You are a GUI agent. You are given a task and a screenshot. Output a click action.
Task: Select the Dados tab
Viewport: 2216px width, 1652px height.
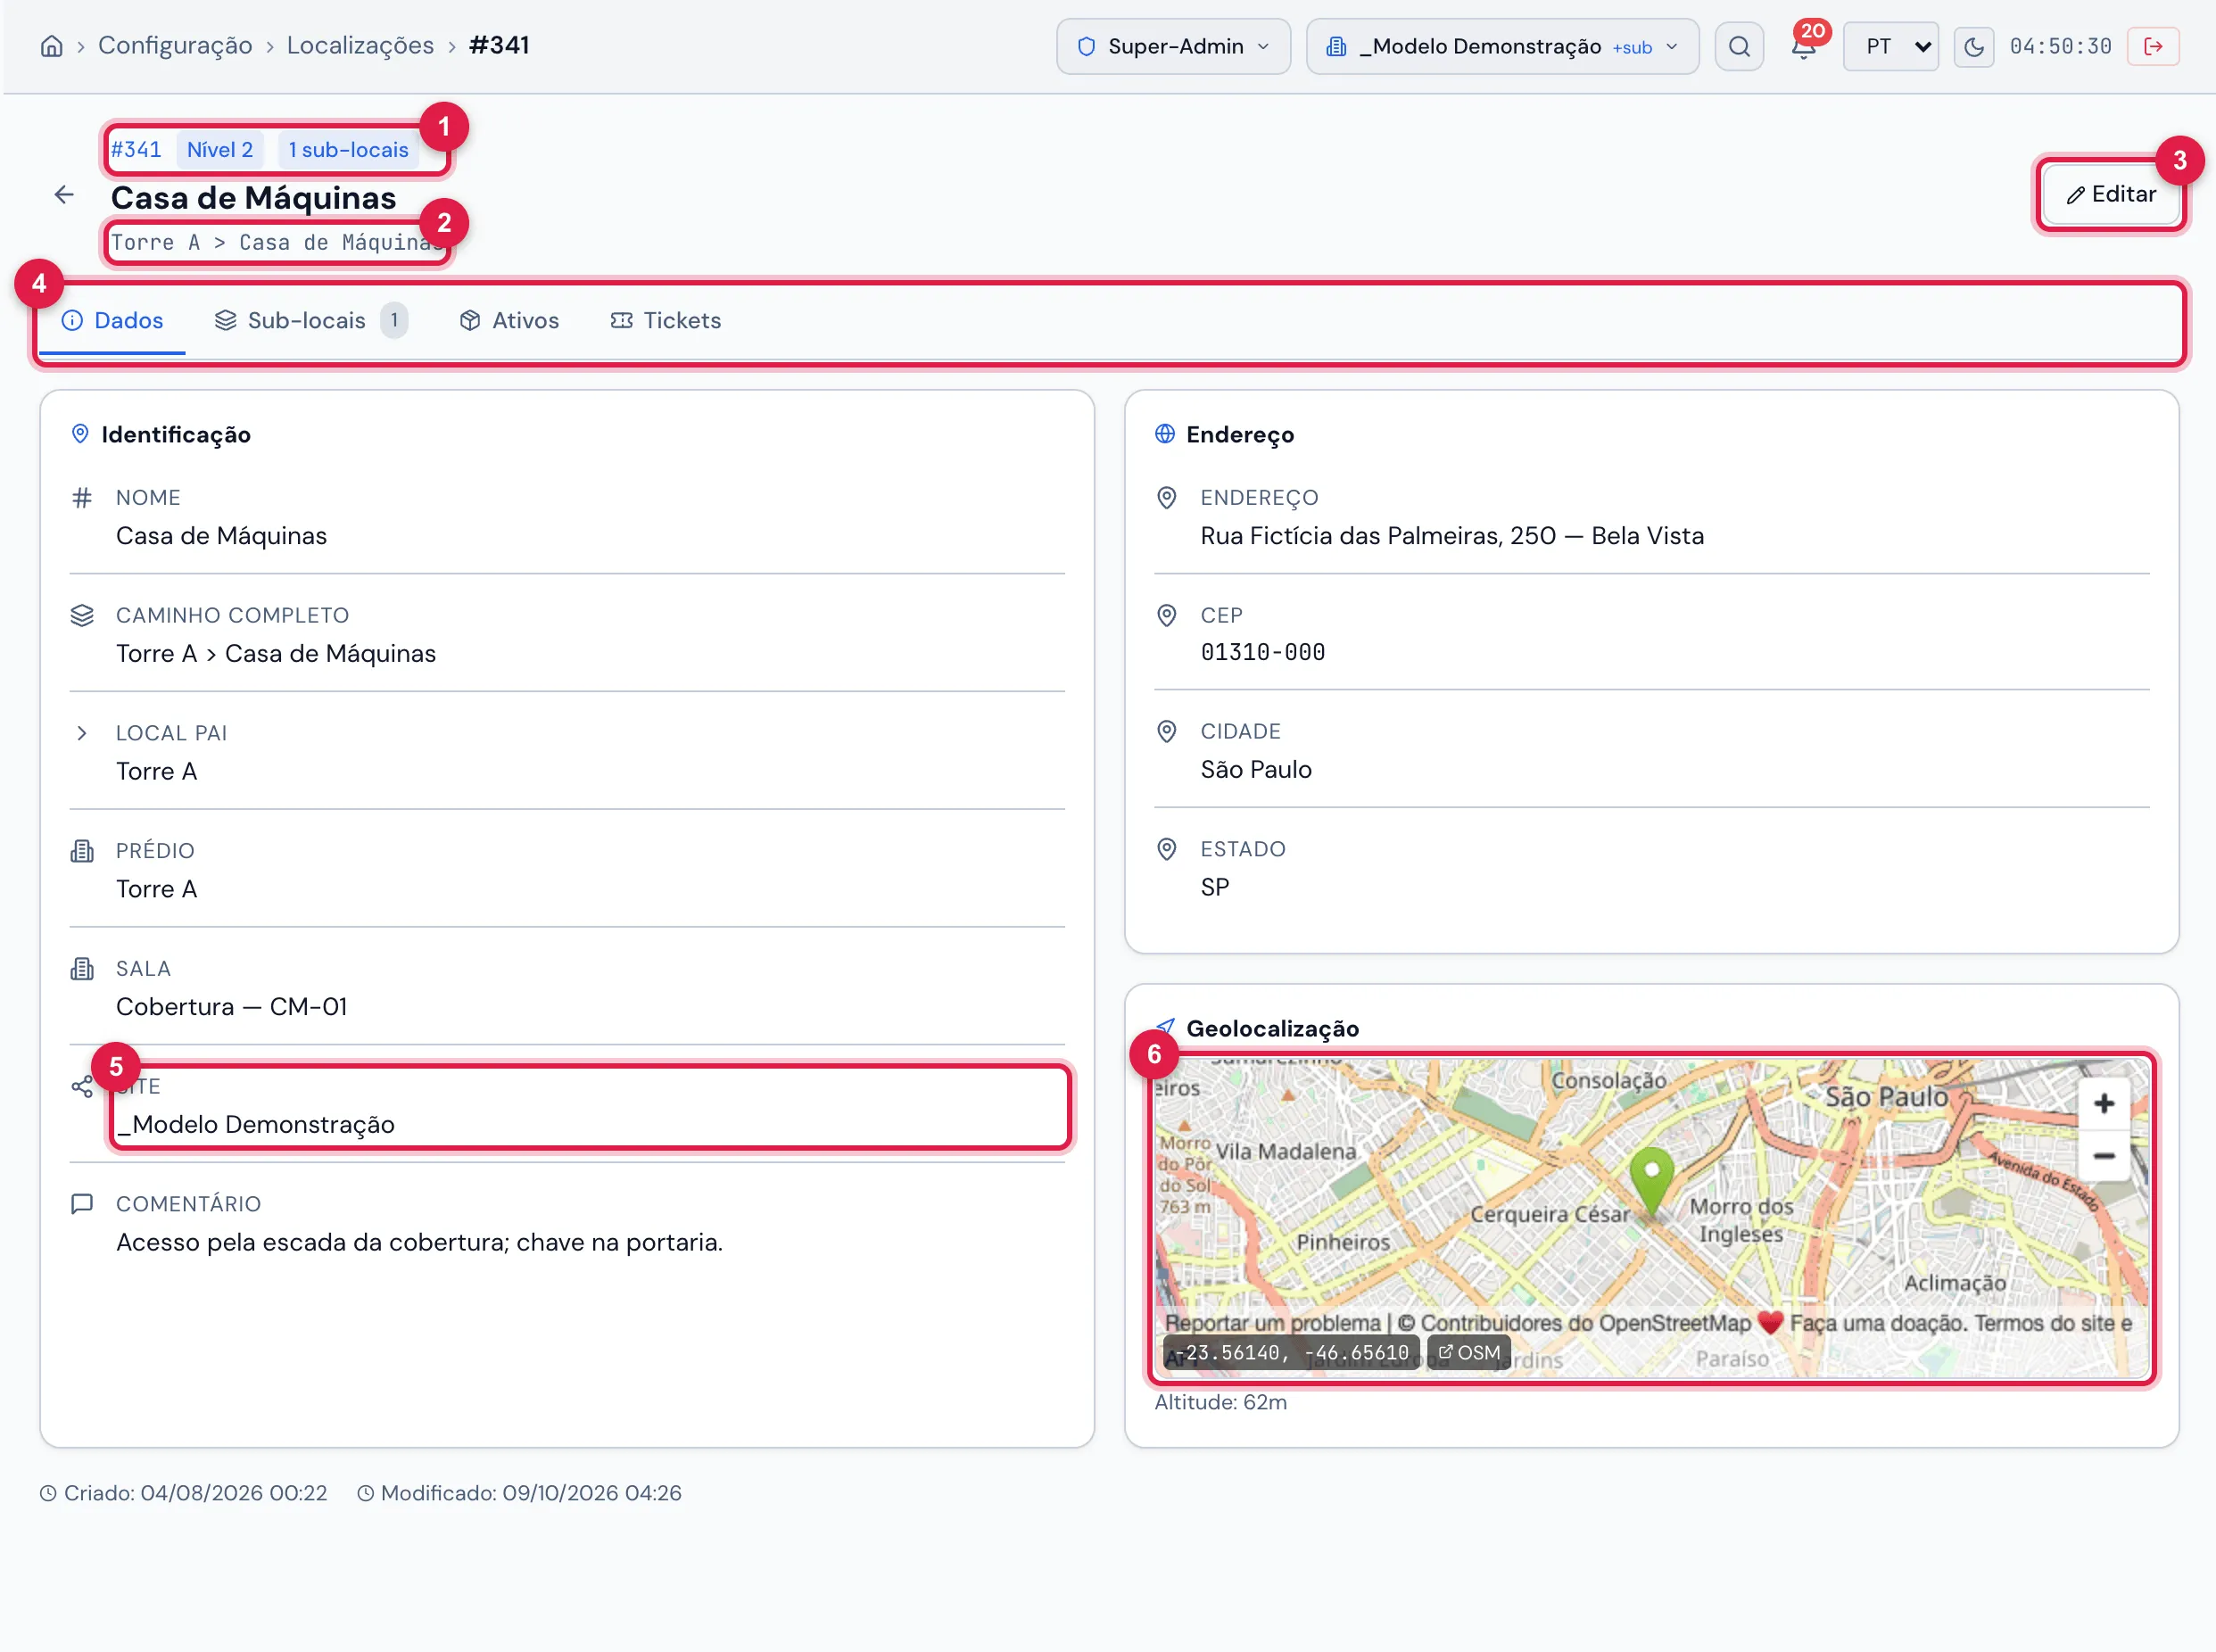click(x=112, y=321)
